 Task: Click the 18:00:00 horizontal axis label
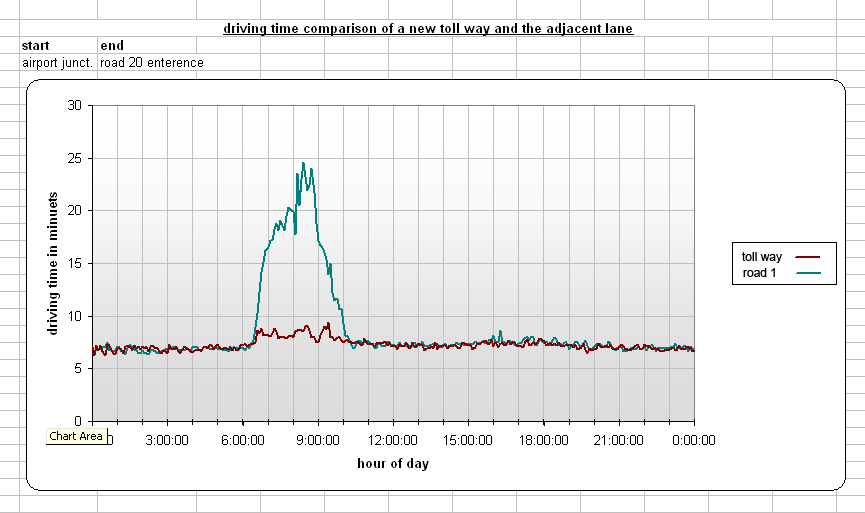(543, 440)
